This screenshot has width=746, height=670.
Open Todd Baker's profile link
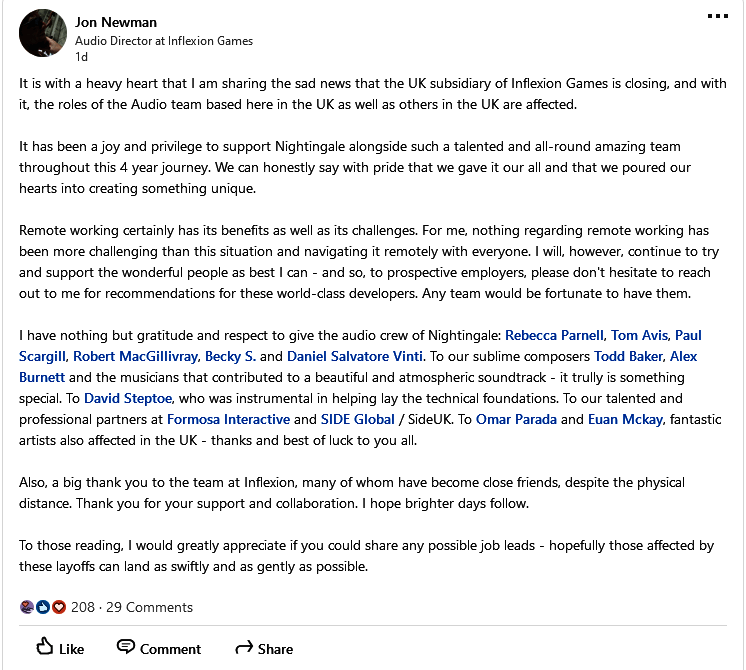(629, 356)
